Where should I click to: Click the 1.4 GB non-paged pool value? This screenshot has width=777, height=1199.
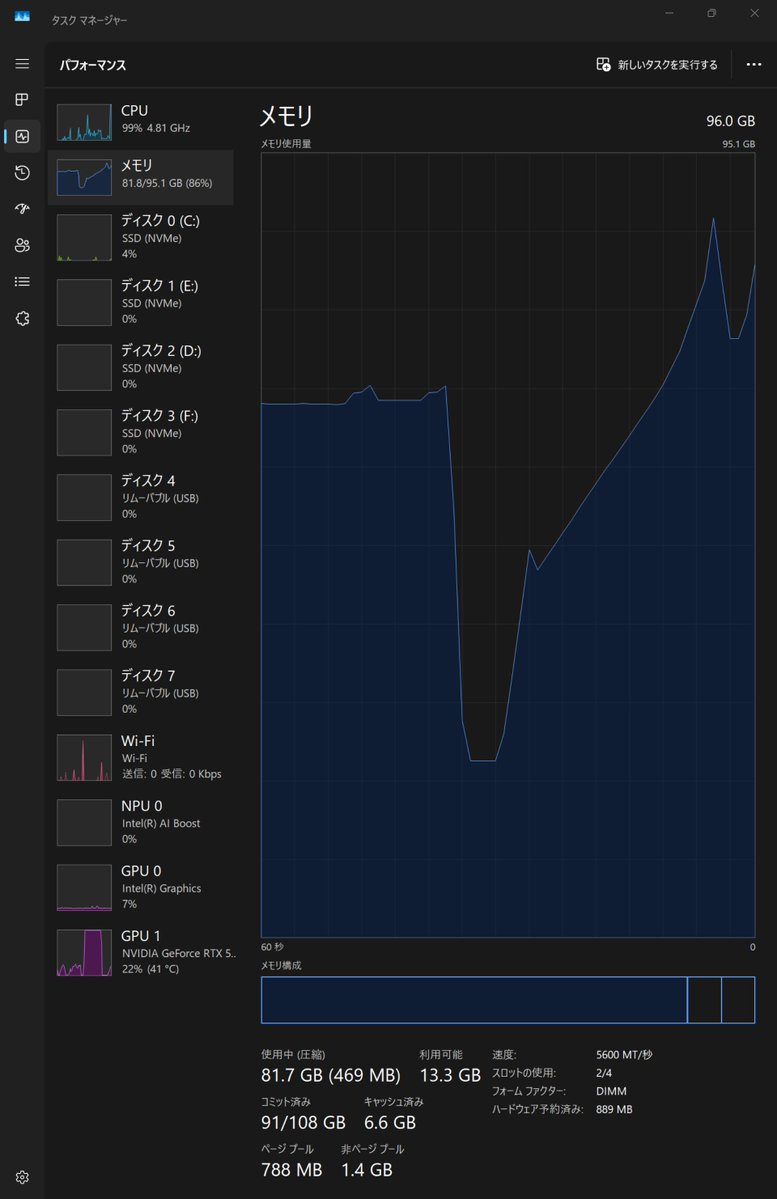pos(366,1170)
